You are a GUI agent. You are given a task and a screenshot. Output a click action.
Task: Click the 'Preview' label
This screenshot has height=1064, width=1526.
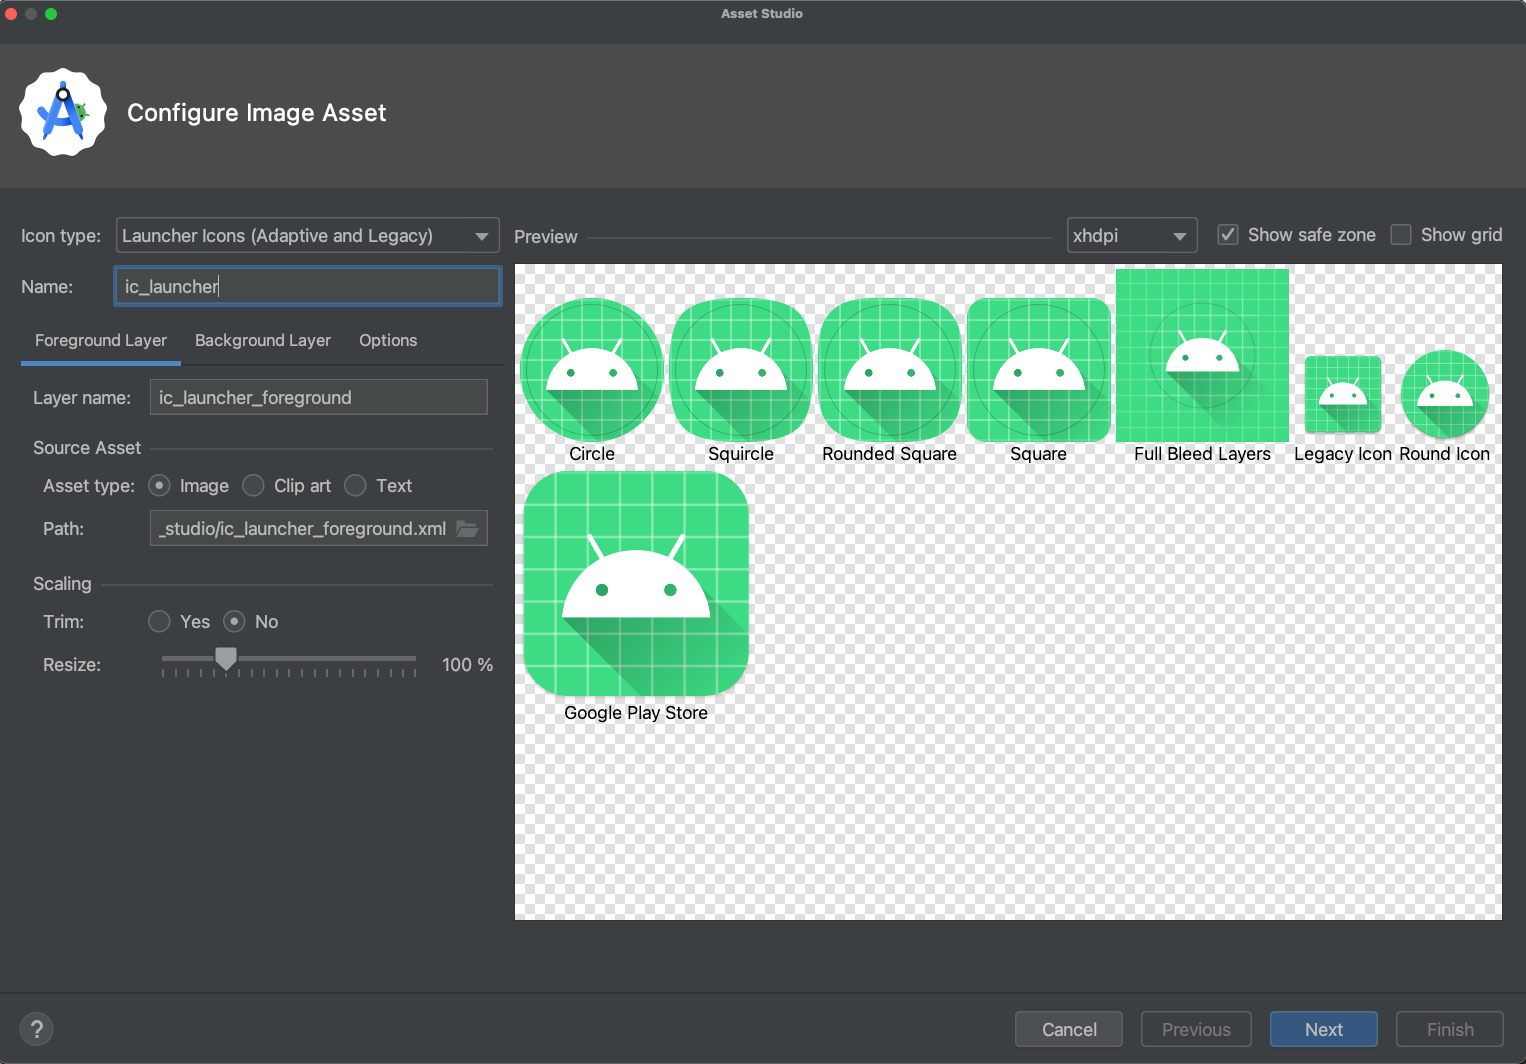(546, 237)
